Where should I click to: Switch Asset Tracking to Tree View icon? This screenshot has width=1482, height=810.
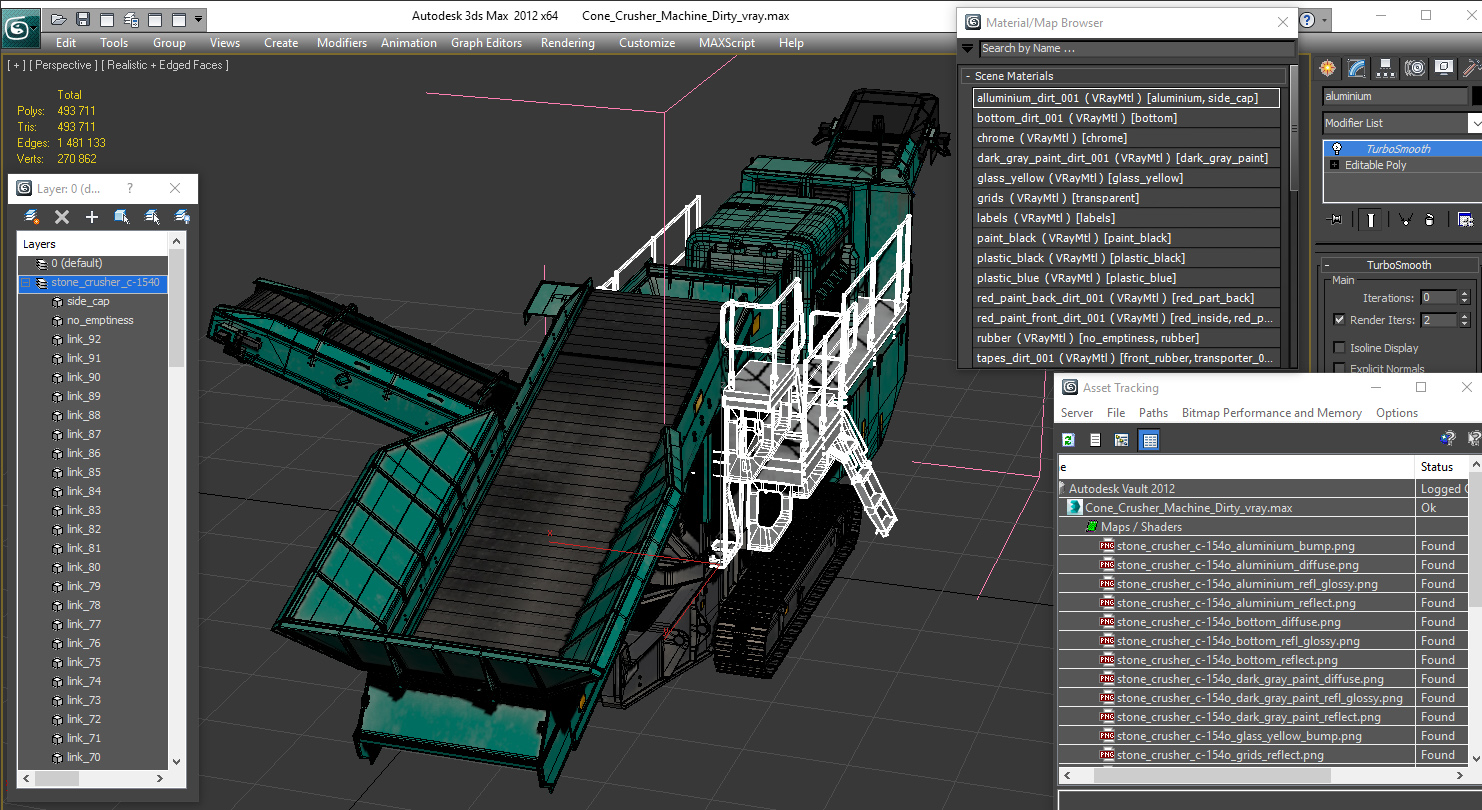pos(1122,440)
